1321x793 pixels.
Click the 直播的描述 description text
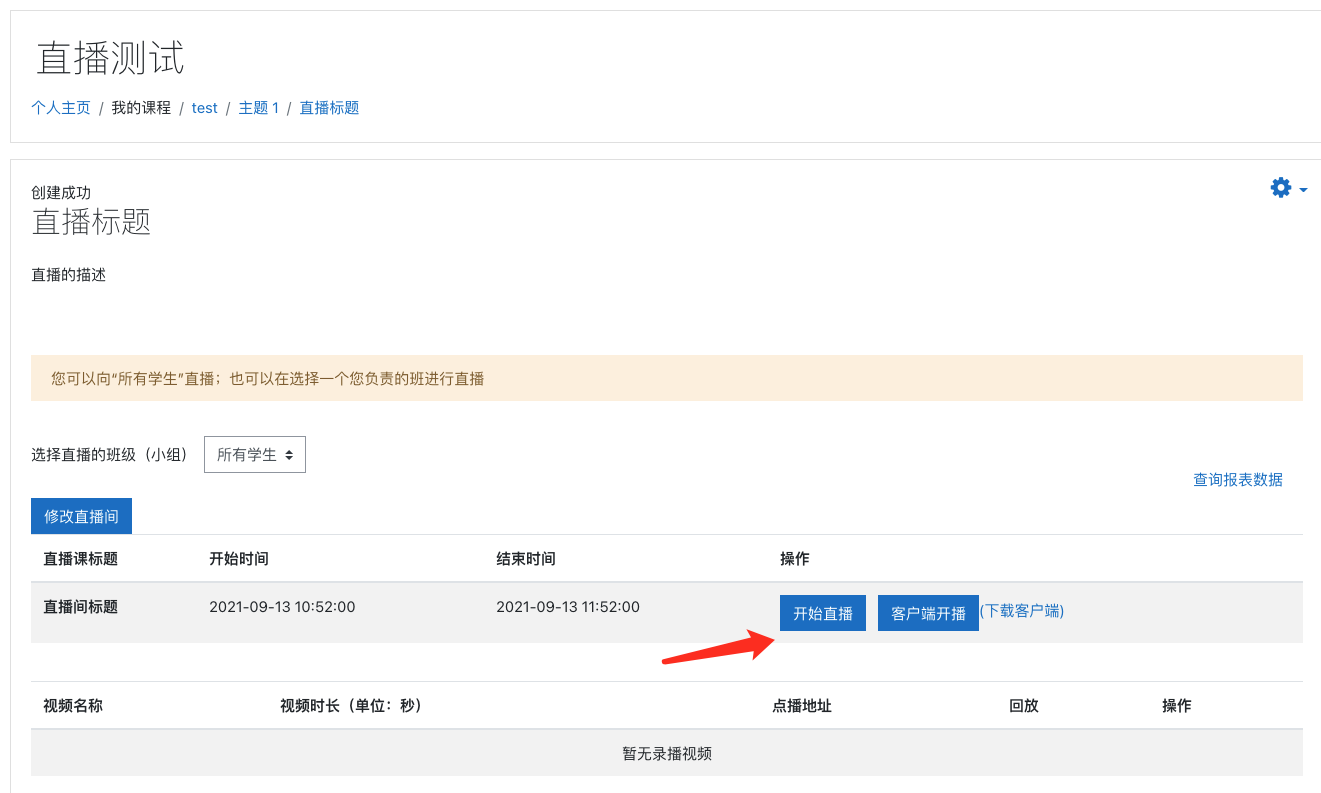click(69, 274)
